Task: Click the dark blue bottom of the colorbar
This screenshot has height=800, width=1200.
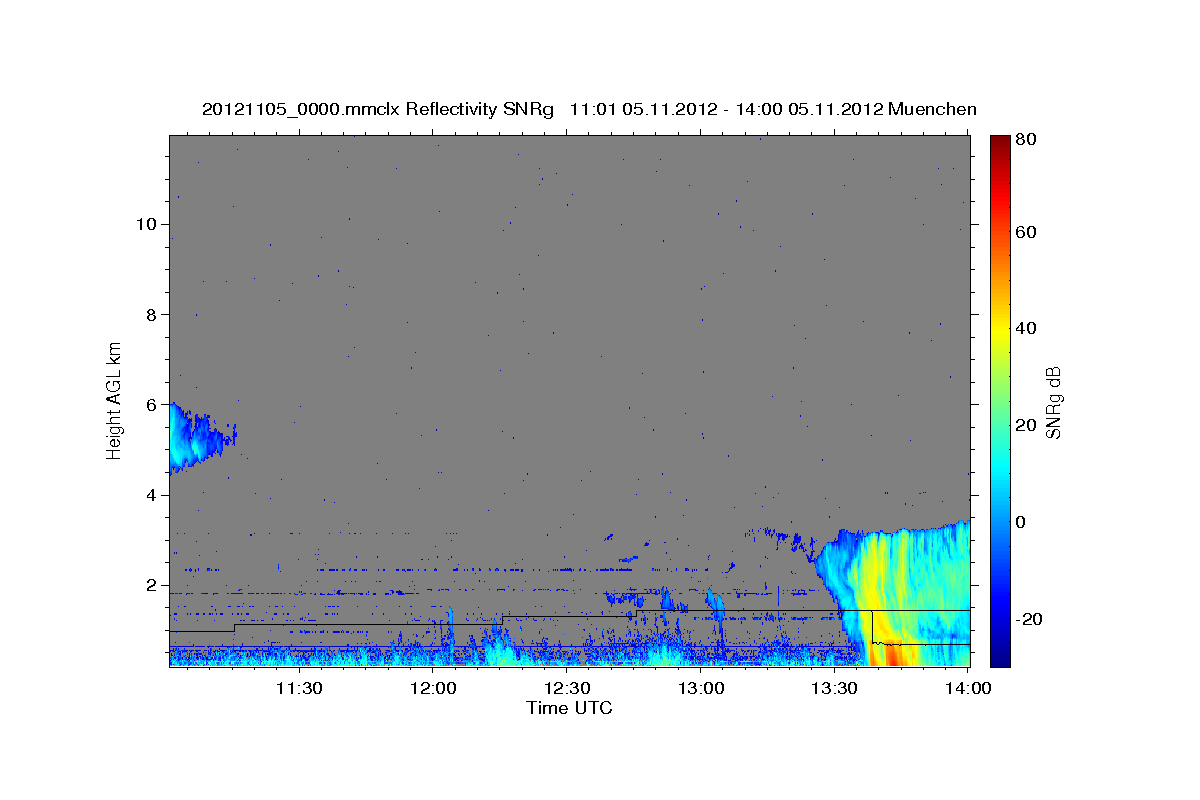Action: (x=999, y=655)
